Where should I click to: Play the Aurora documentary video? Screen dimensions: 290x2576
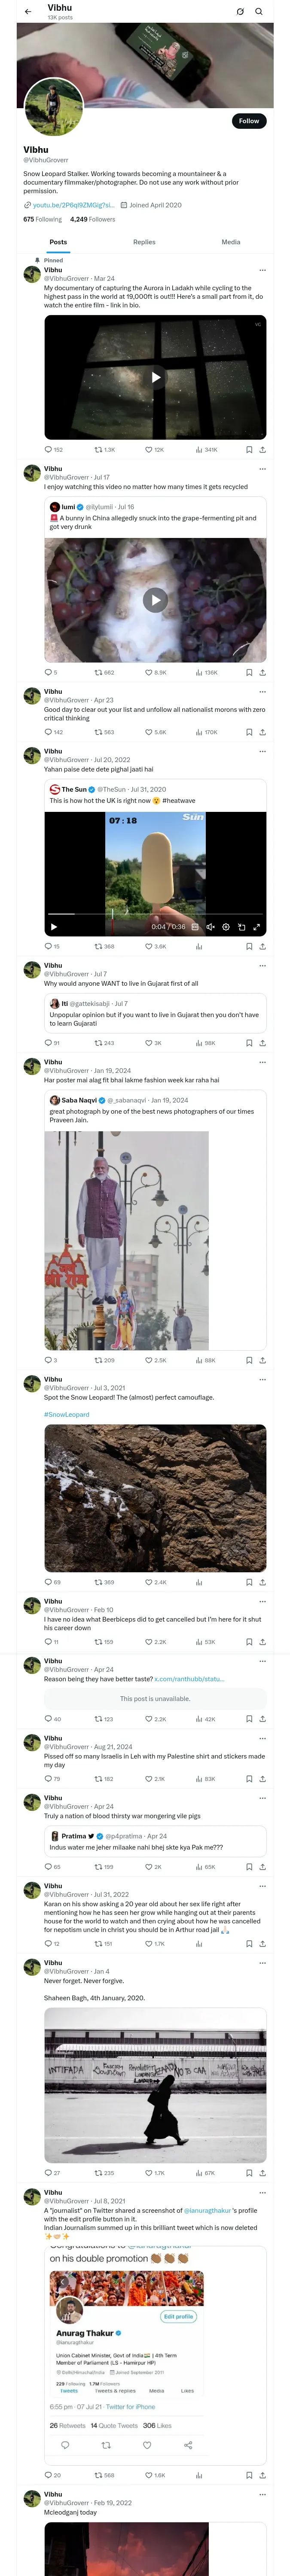tap(155, 377)
